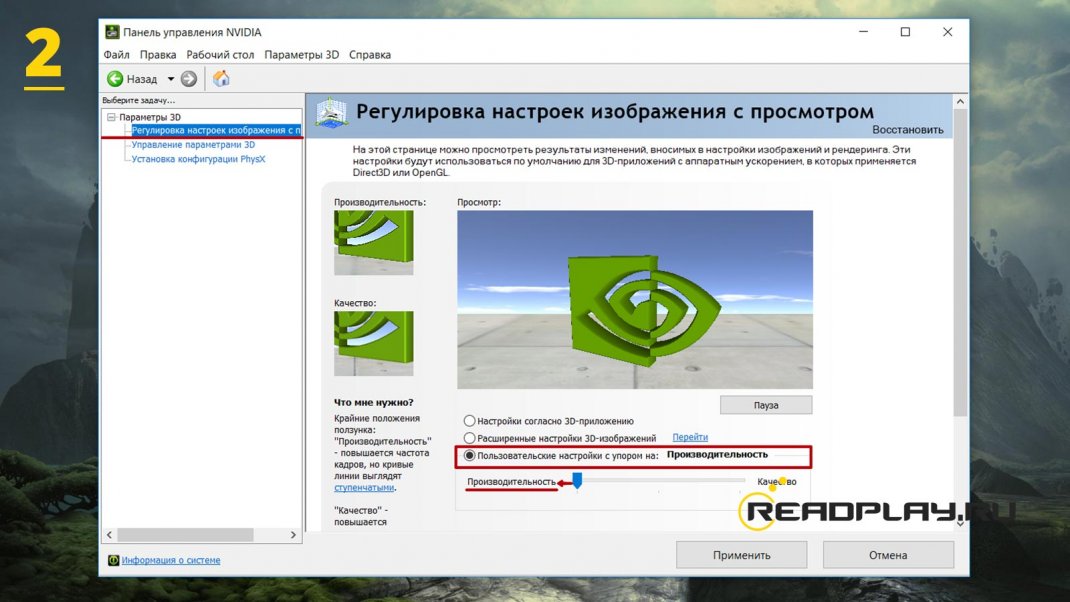Click the green Back arrow icon

tap(115, 79)
